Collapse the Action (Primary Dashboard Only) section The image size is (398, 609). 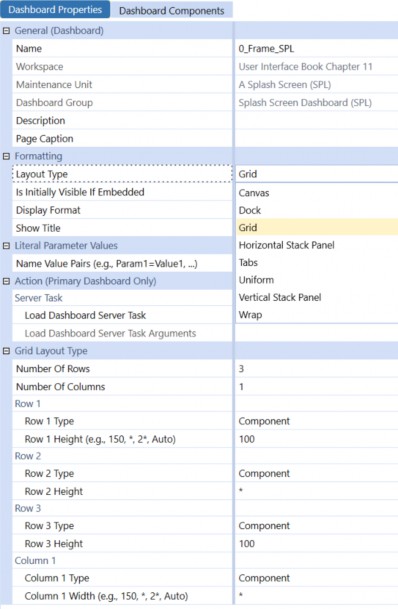click(x=6, y=281)
